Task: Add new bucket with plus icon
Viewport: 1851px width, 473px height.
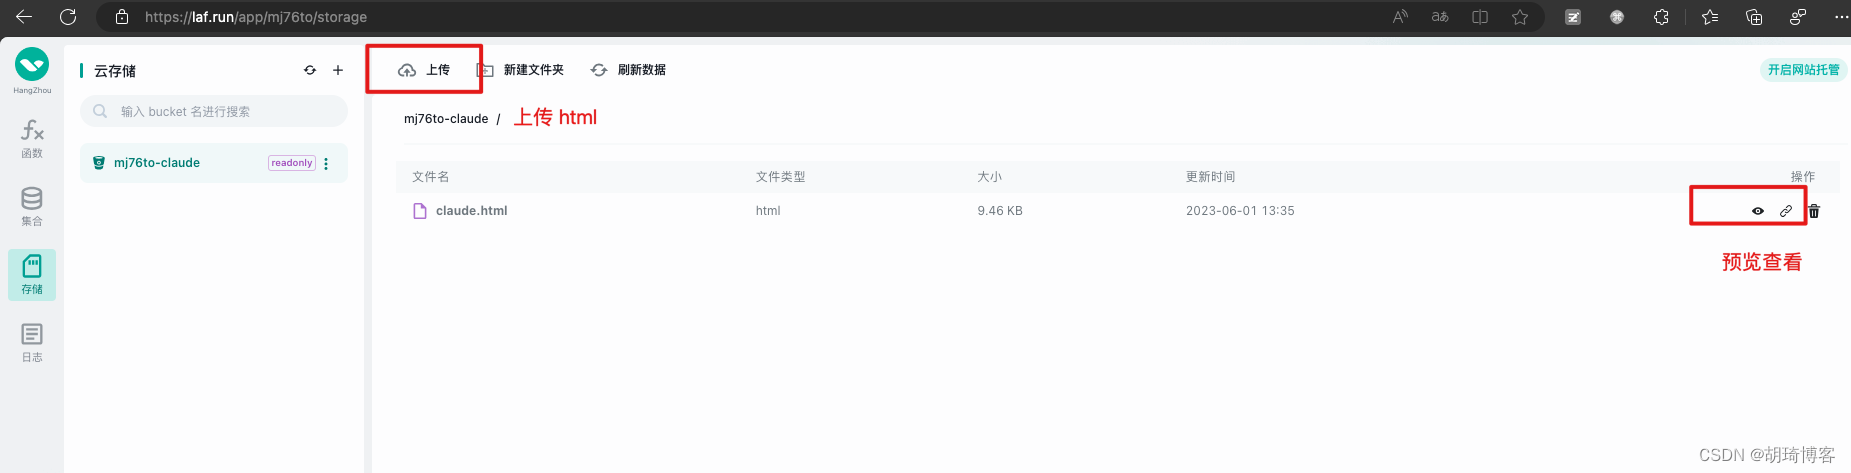Action: [x=338, y=70]
